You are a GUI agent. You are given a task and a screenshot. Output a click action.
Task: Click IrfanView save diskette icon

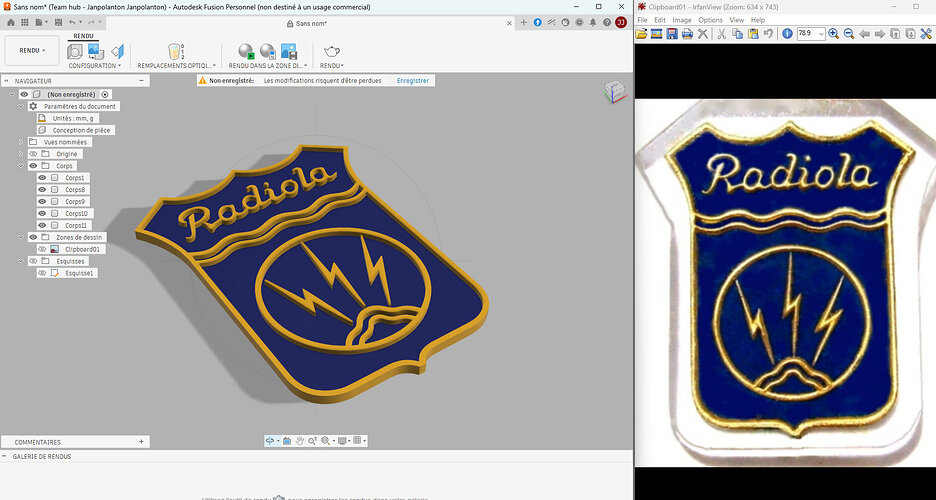point(672,34)
